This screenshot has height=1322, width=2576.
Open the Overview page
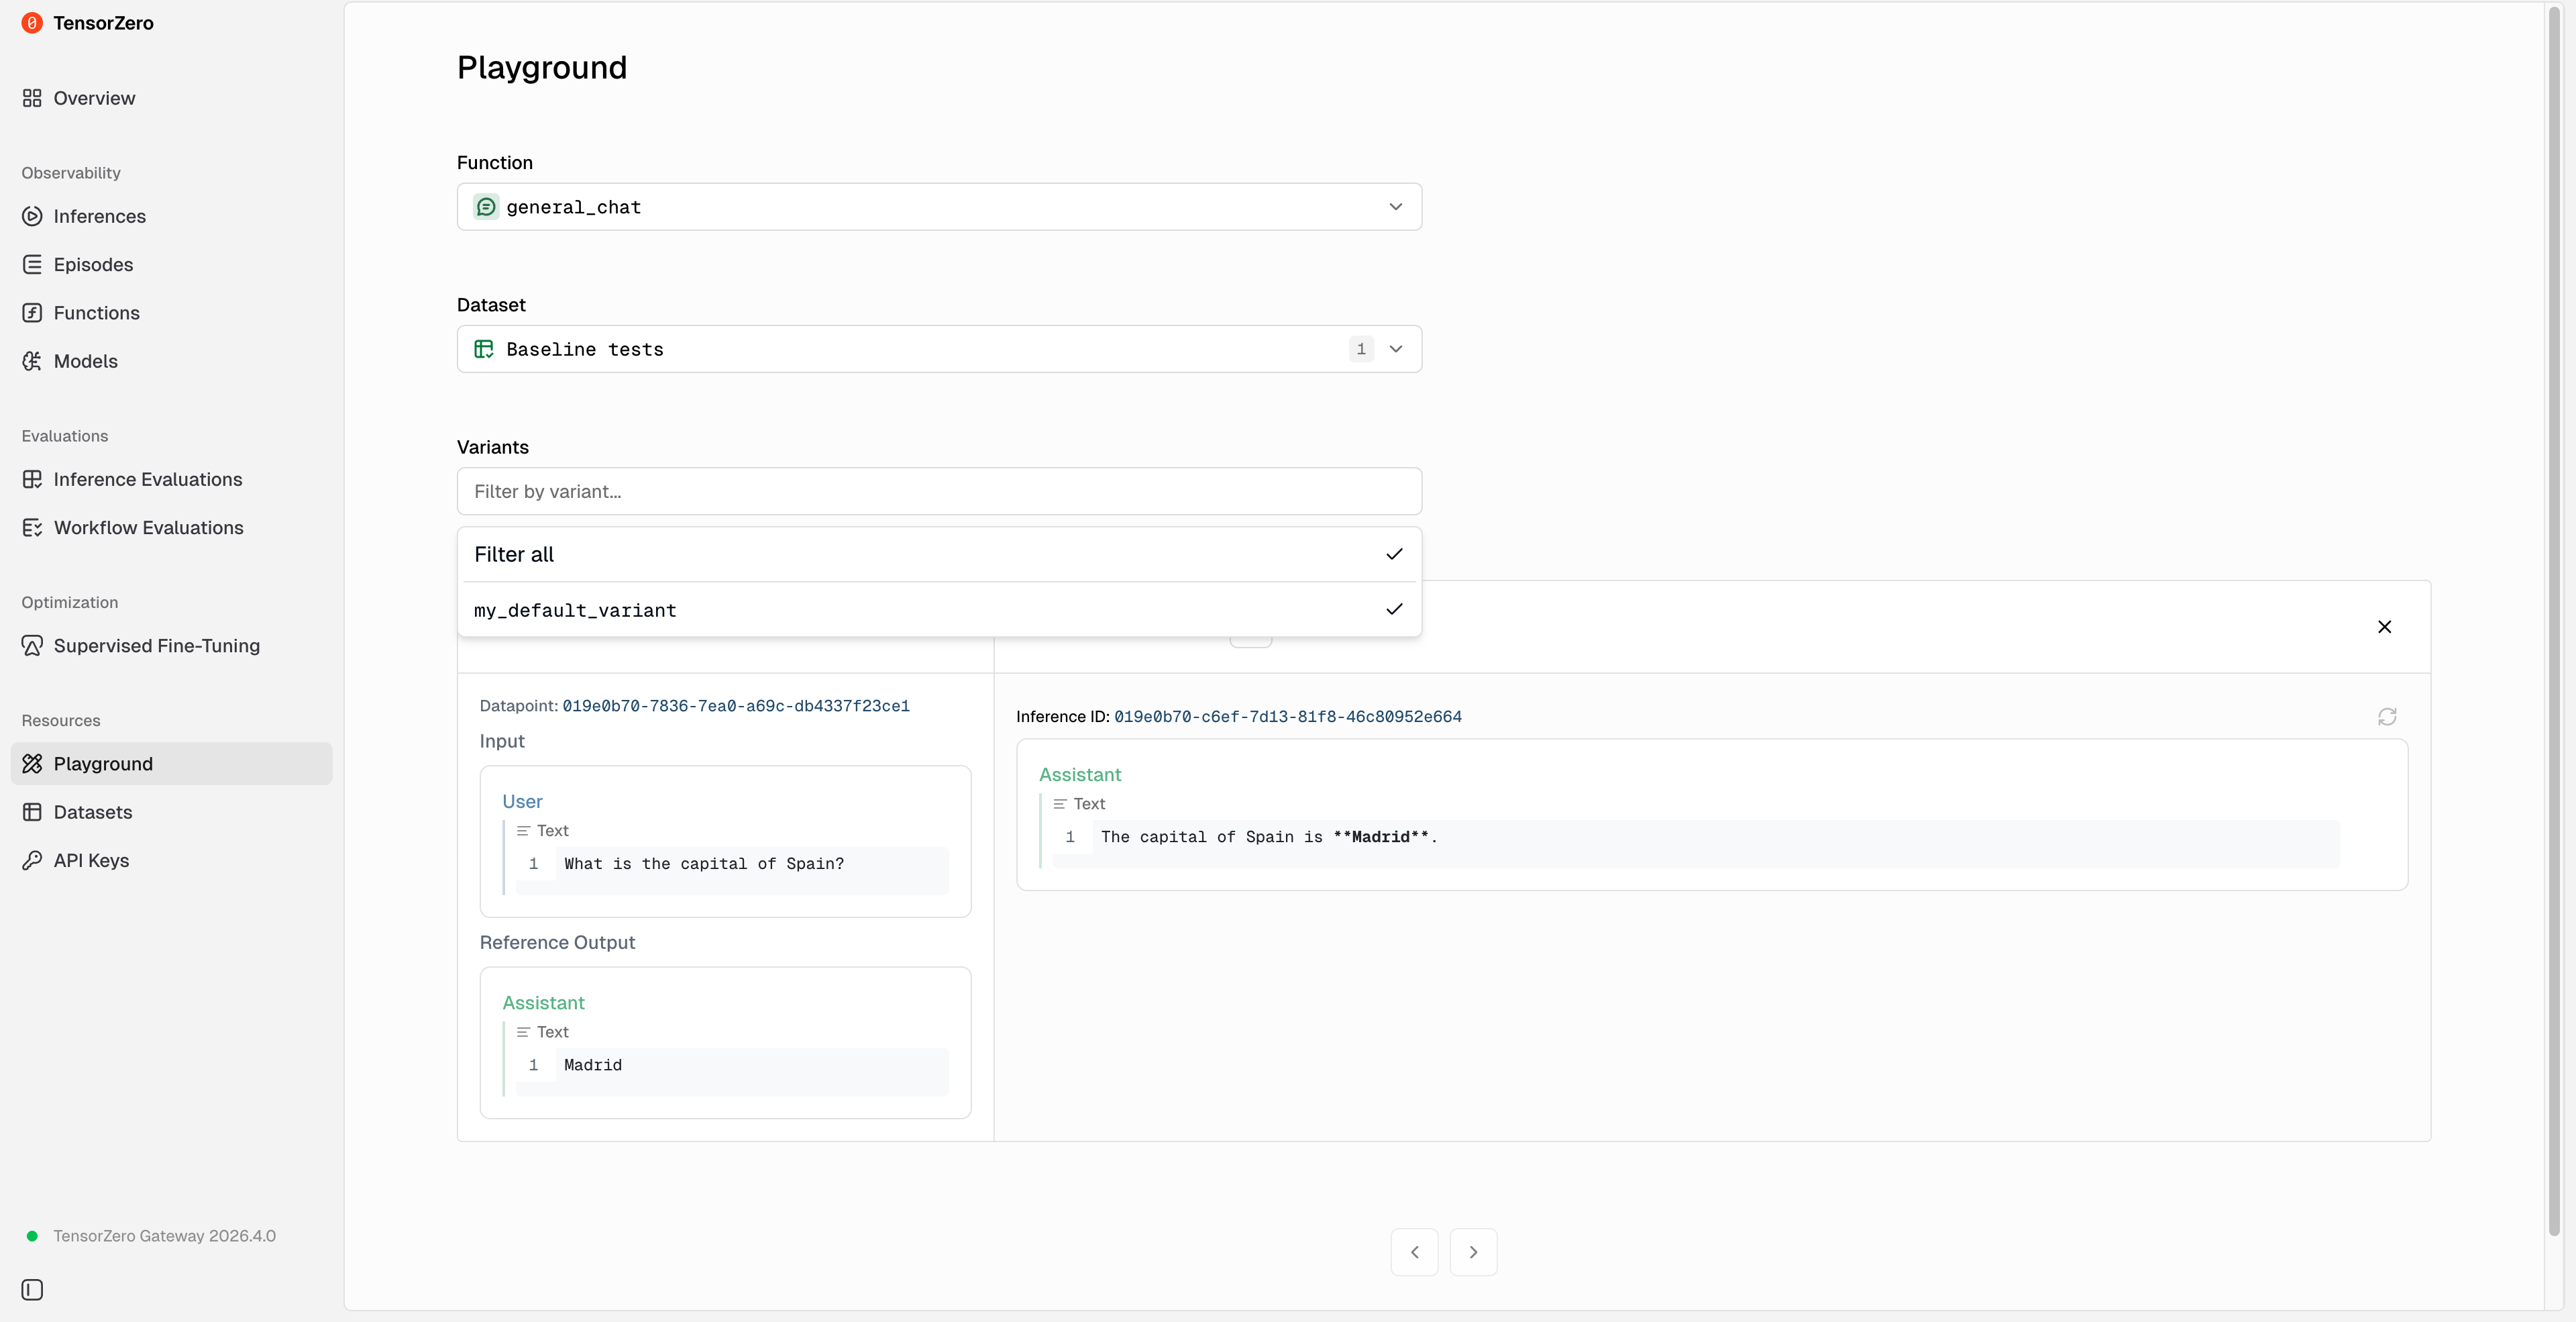(94, 98)
